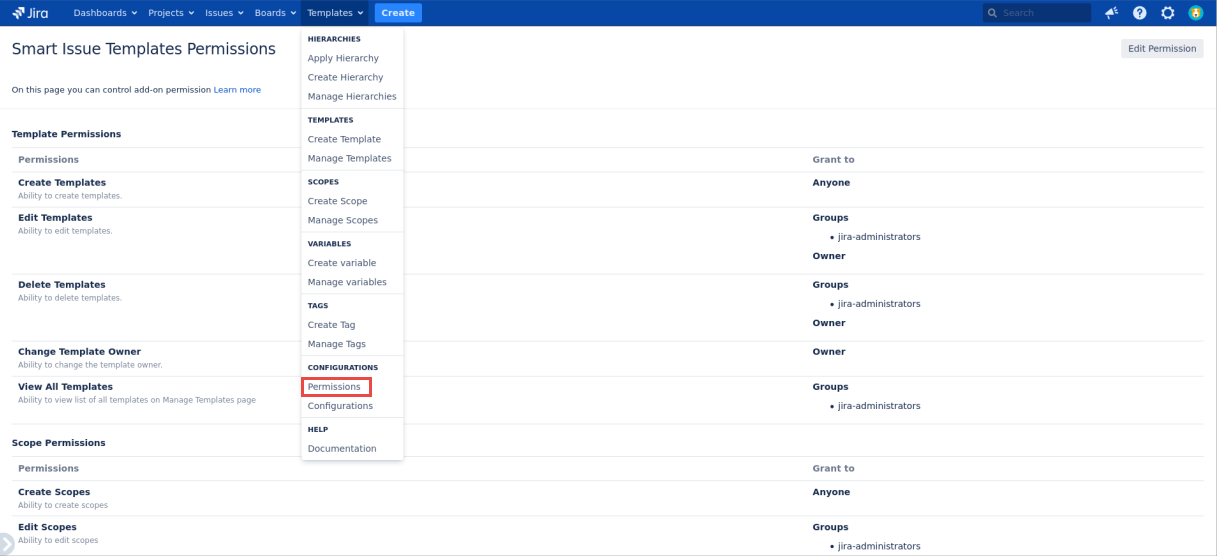Collapse the Templates menu
This screenshot has height=556, width=1217.
pyautogui.click(x=336, y=13)
